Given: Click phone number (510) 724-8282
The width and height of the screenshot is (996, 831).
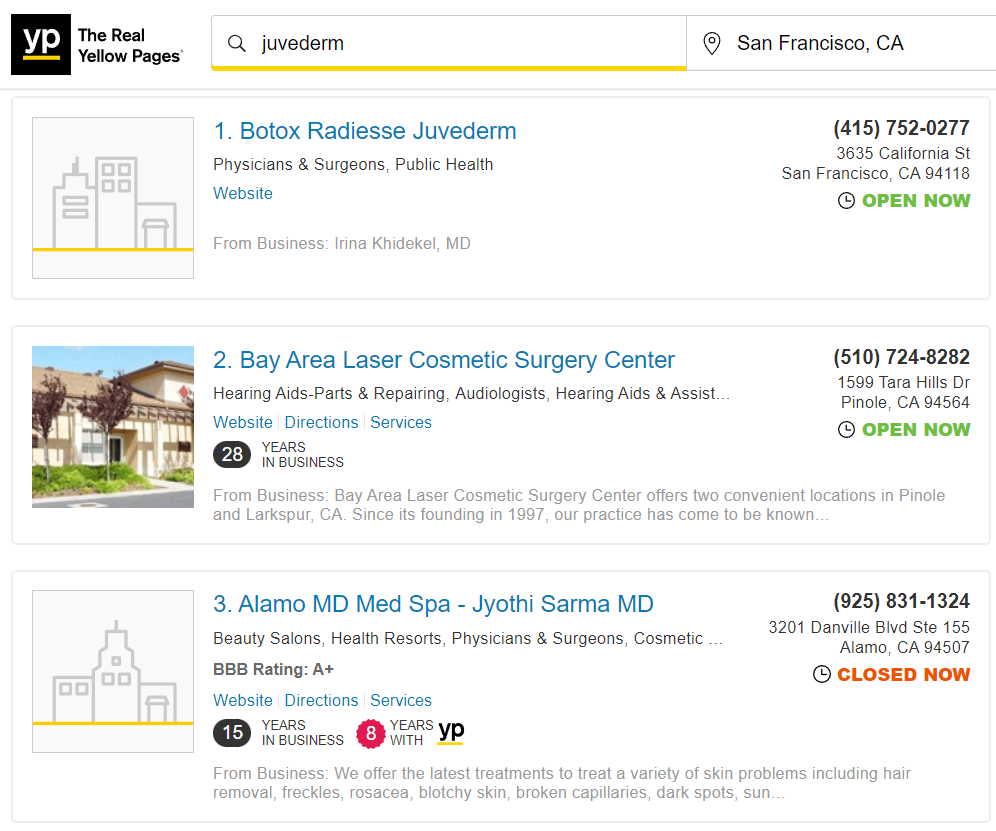Looking at the screenshot, I should coord(901,357).
